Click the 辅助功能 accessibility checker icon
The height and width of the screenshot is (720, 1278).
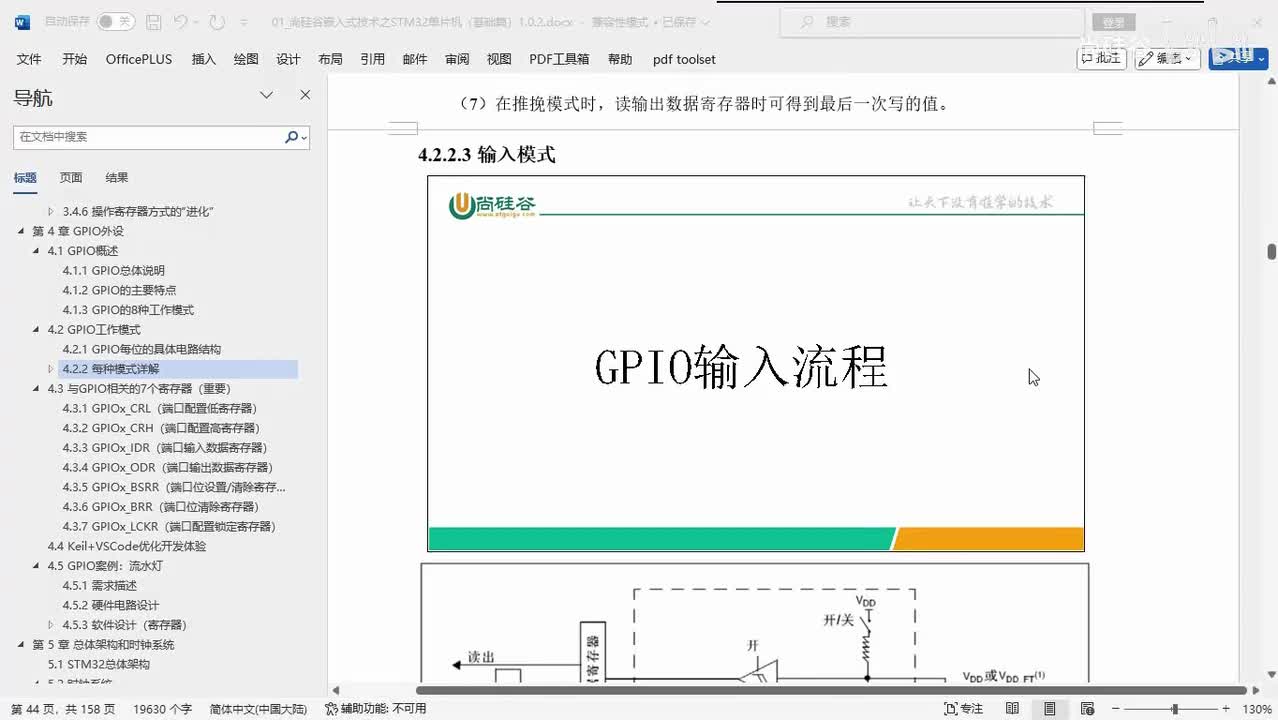tap(332, 708)
